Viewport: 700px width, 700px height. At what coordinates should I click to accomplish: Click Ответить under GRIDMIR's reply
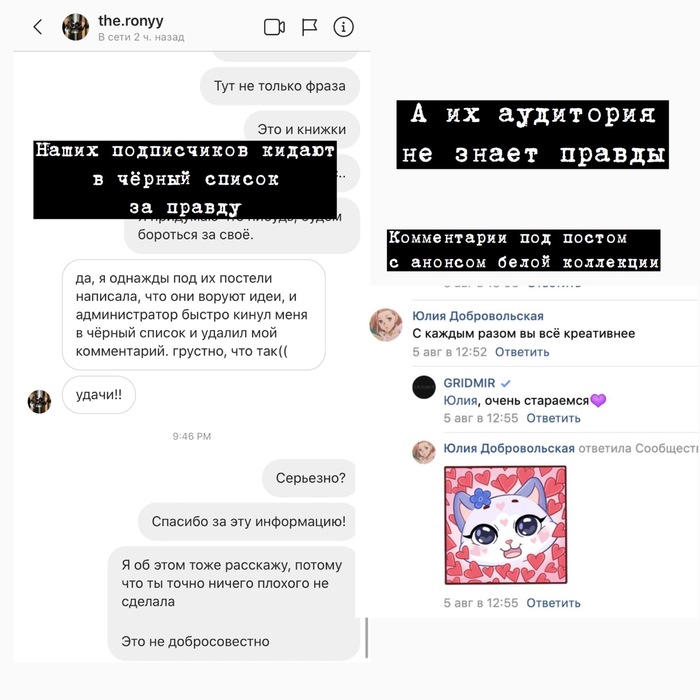click(x=553, y=418)
